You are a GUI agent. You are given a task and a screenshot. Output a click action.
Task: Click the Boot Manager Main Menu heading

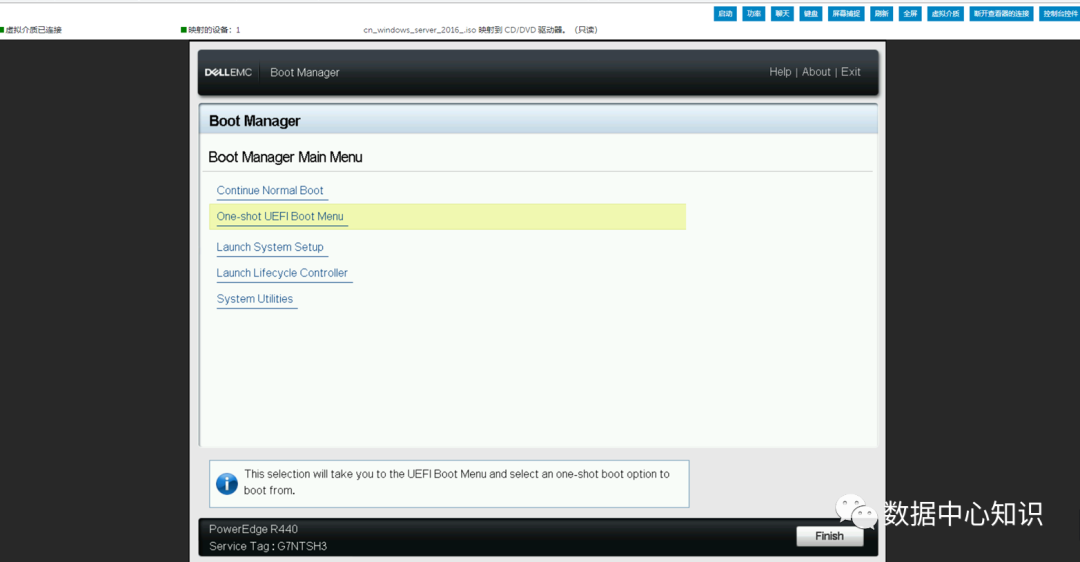pos(285,157)
